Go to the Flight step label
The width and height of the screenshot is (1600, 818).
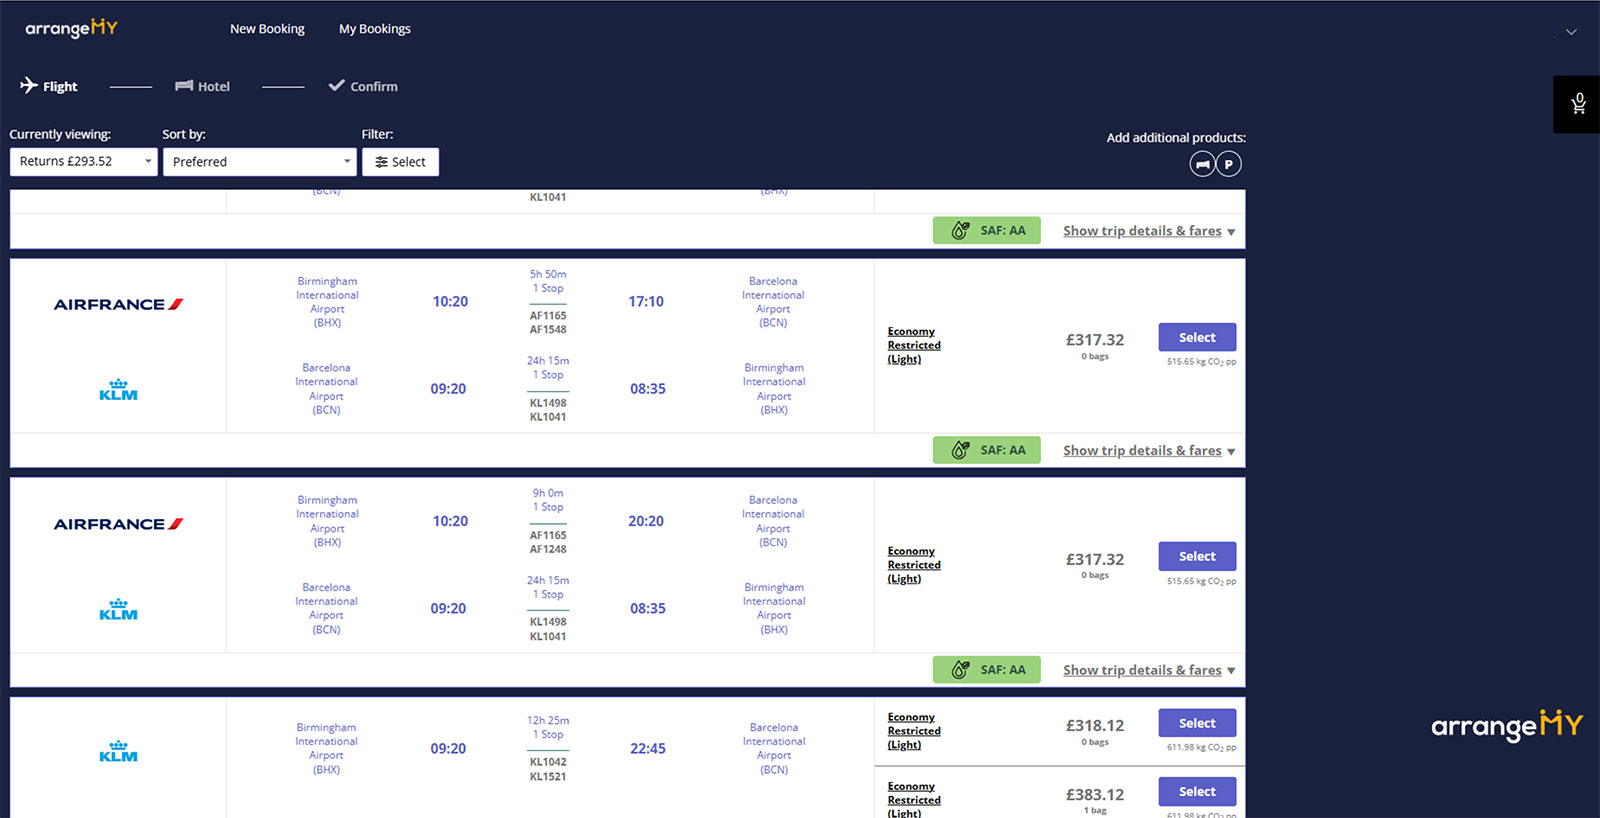(60, 87)
